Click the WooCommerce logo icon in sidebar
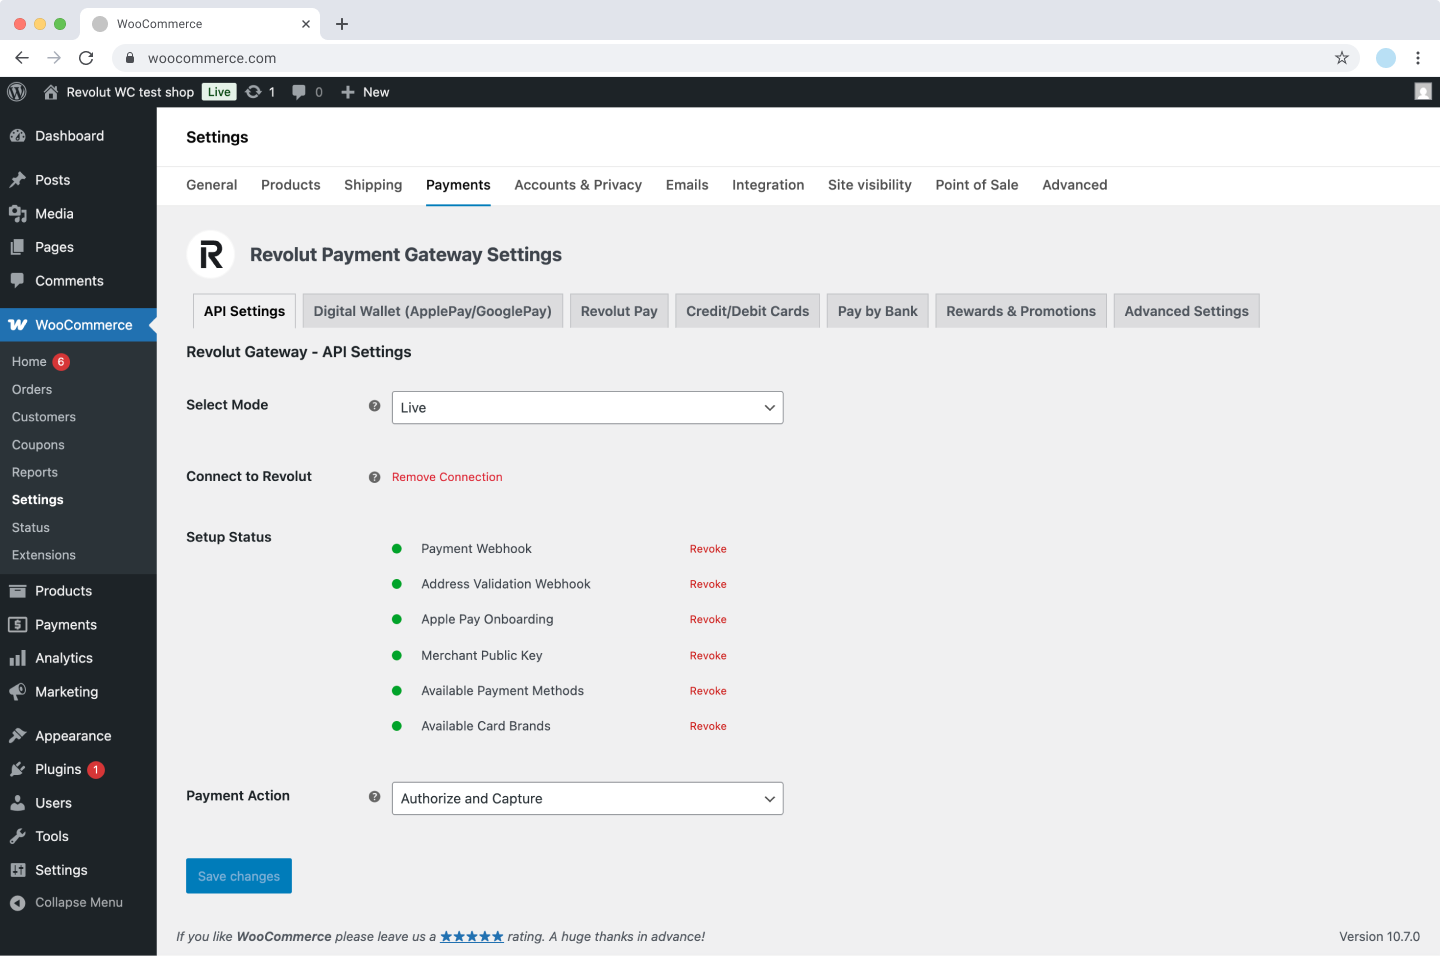1440x956 pixels. coord(18,325)
